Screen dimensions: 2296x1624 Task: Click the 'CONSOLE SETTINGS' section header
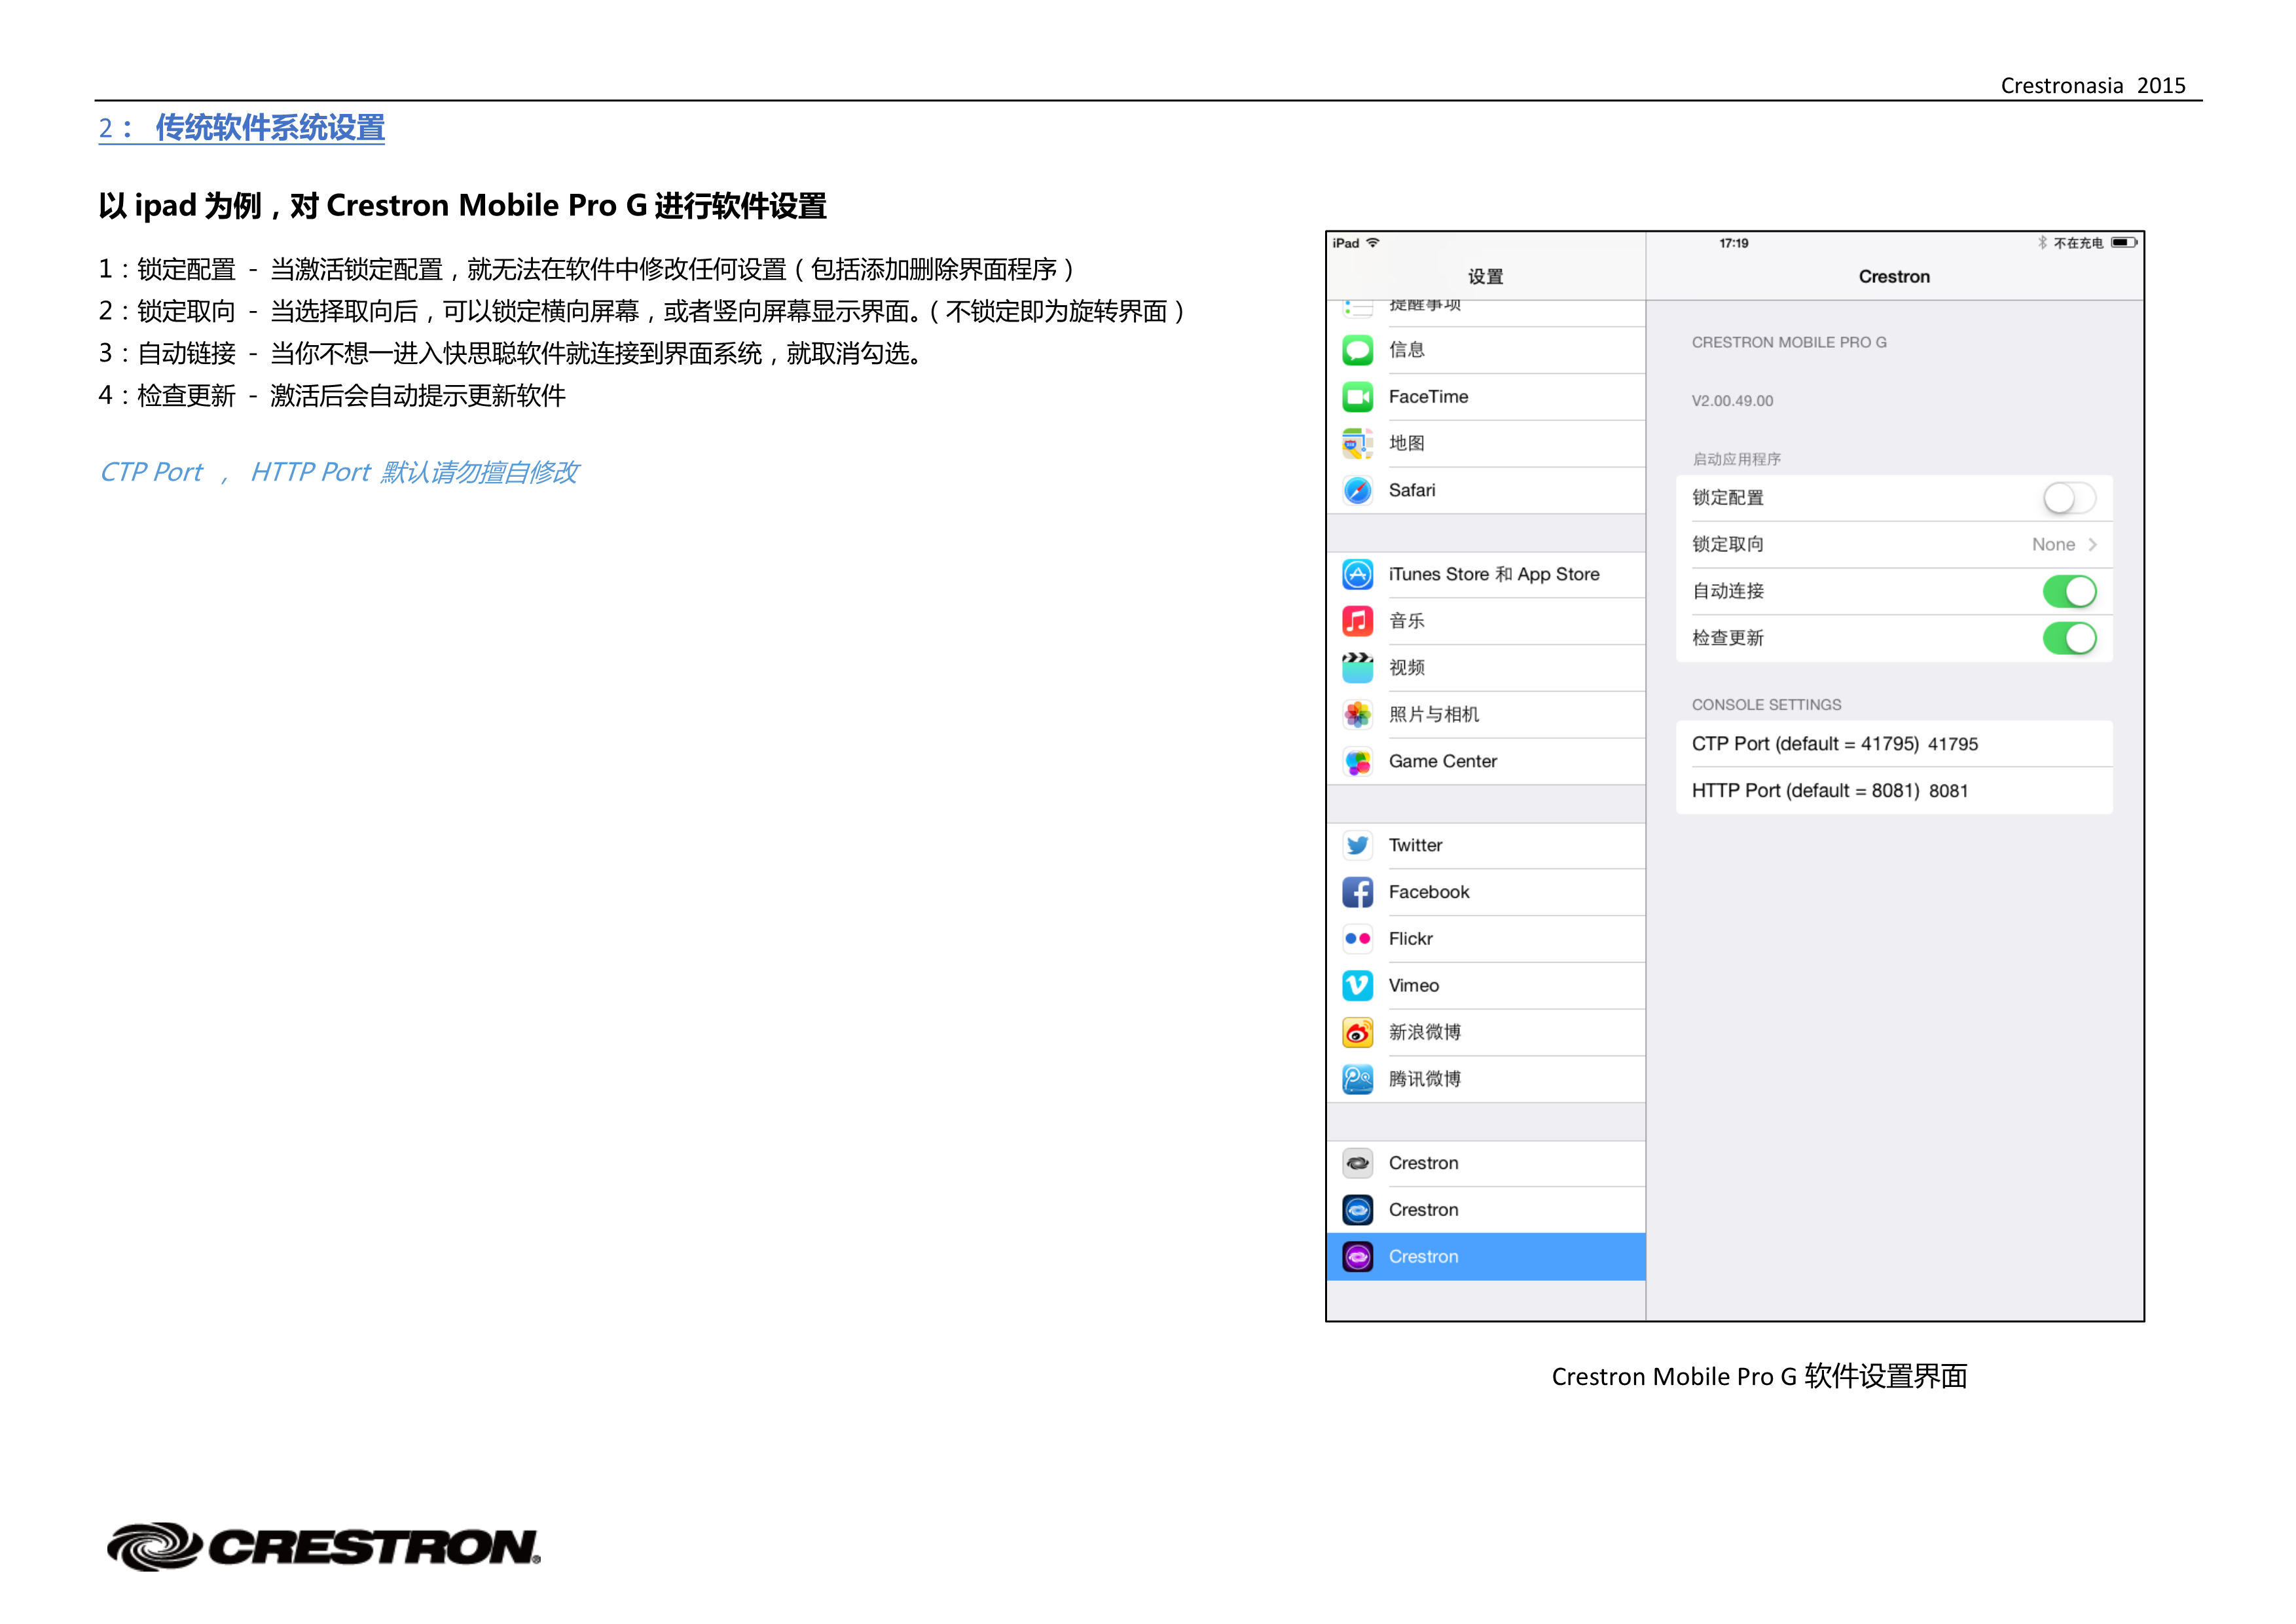(x=1766, y=705)
